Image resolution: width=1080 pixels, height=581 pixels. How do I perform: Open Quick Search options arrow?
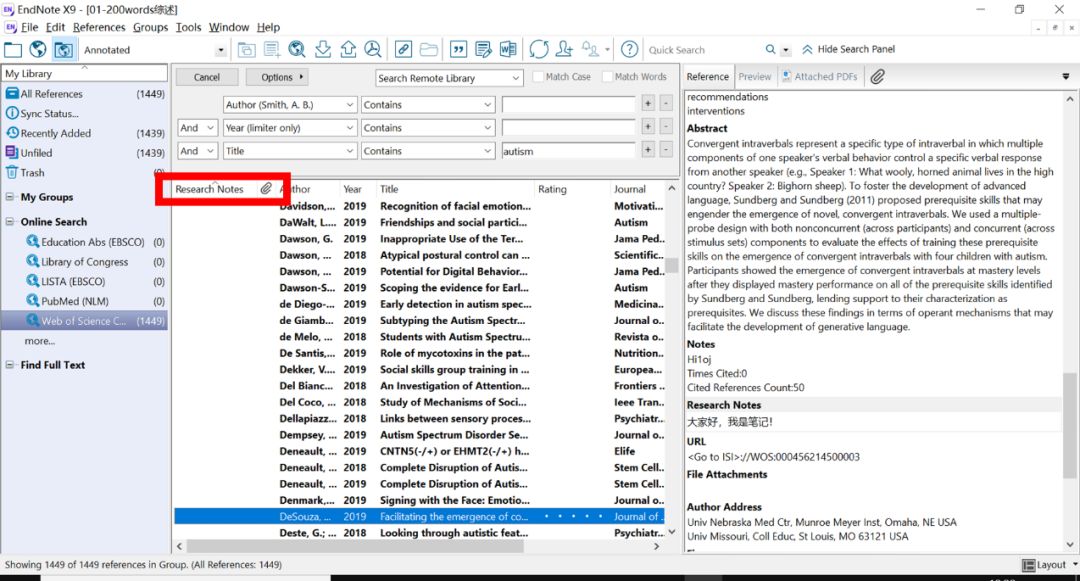click(x=785, y=50)
